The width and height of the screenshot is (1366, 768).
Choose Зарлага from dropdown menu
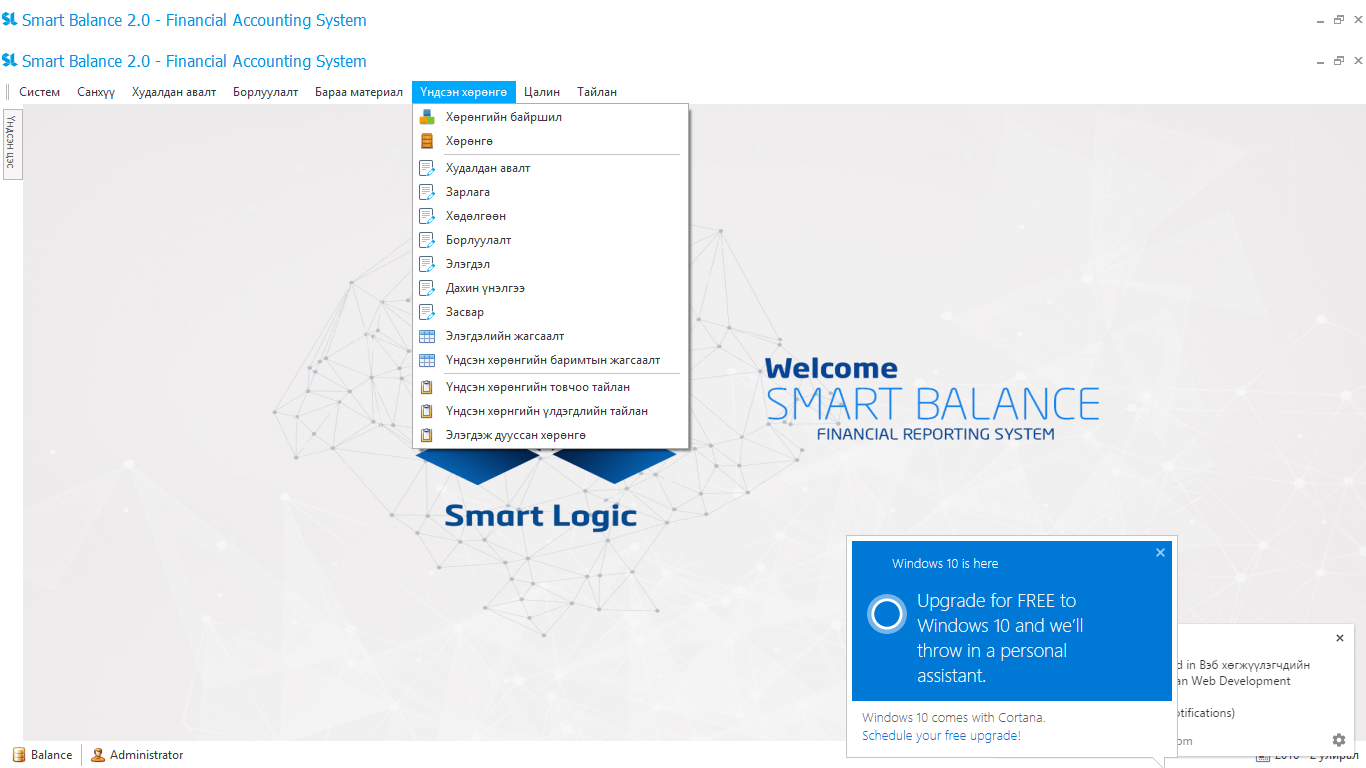coord(550,192)
